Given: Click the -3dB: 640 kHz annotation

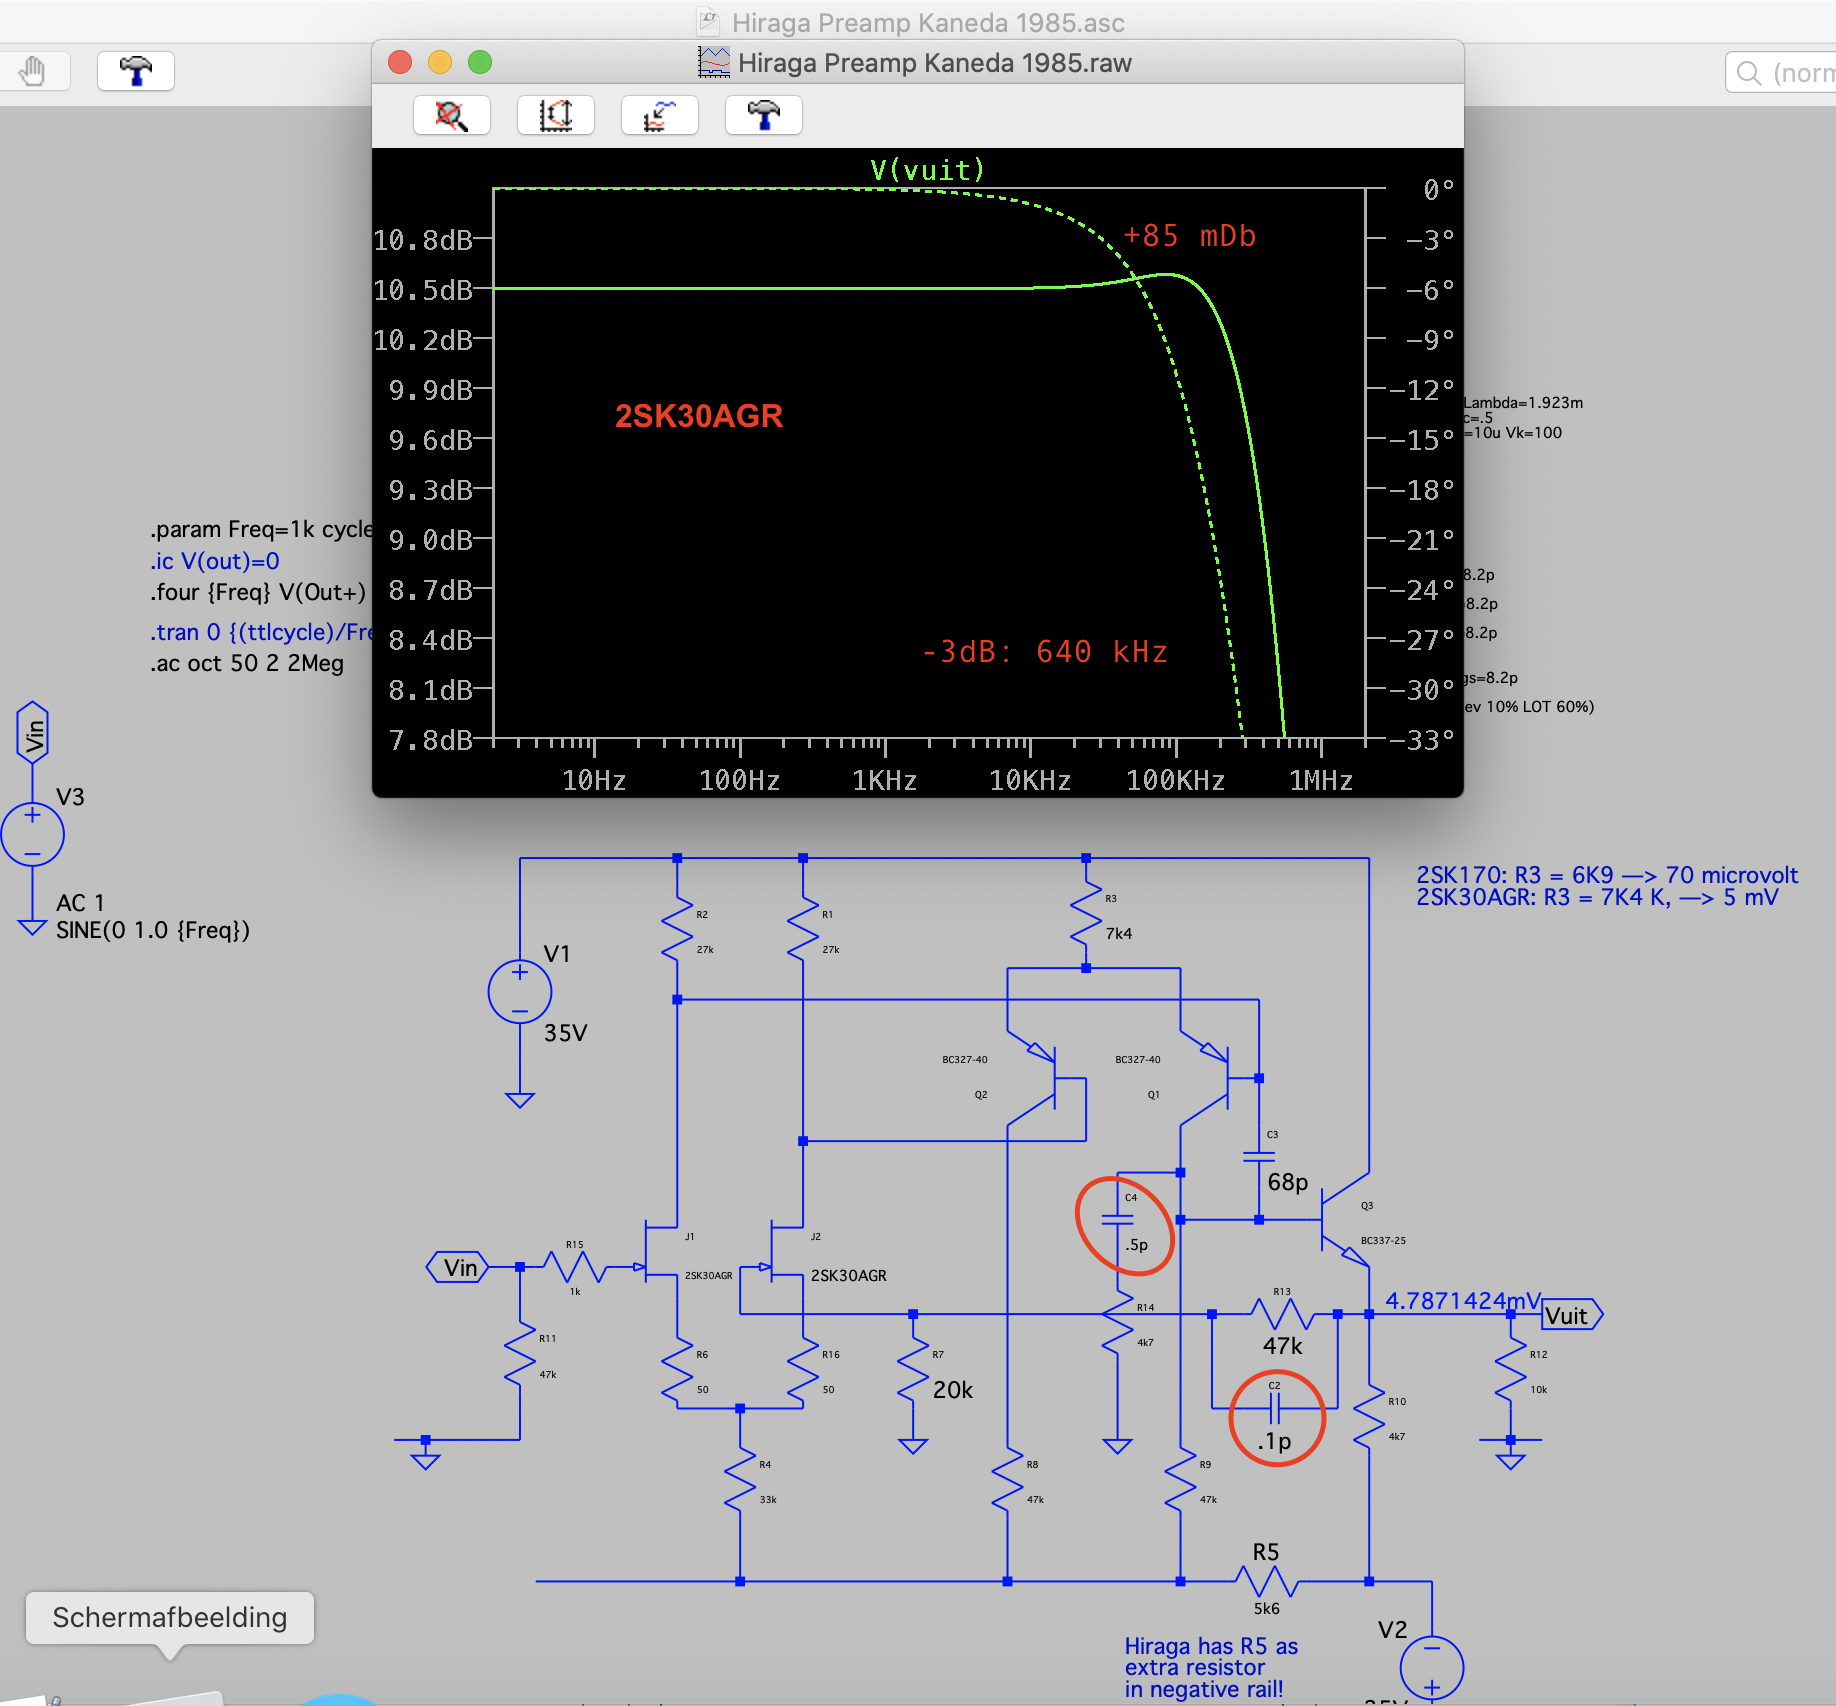Looking at the screenshot, I should 1044,652.
